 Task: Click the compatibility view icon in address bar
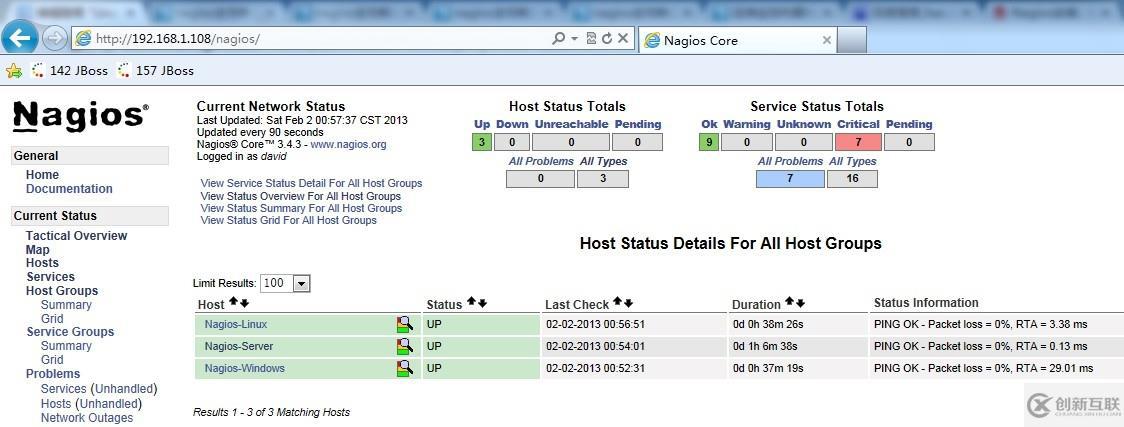click(x=591, y=39)
